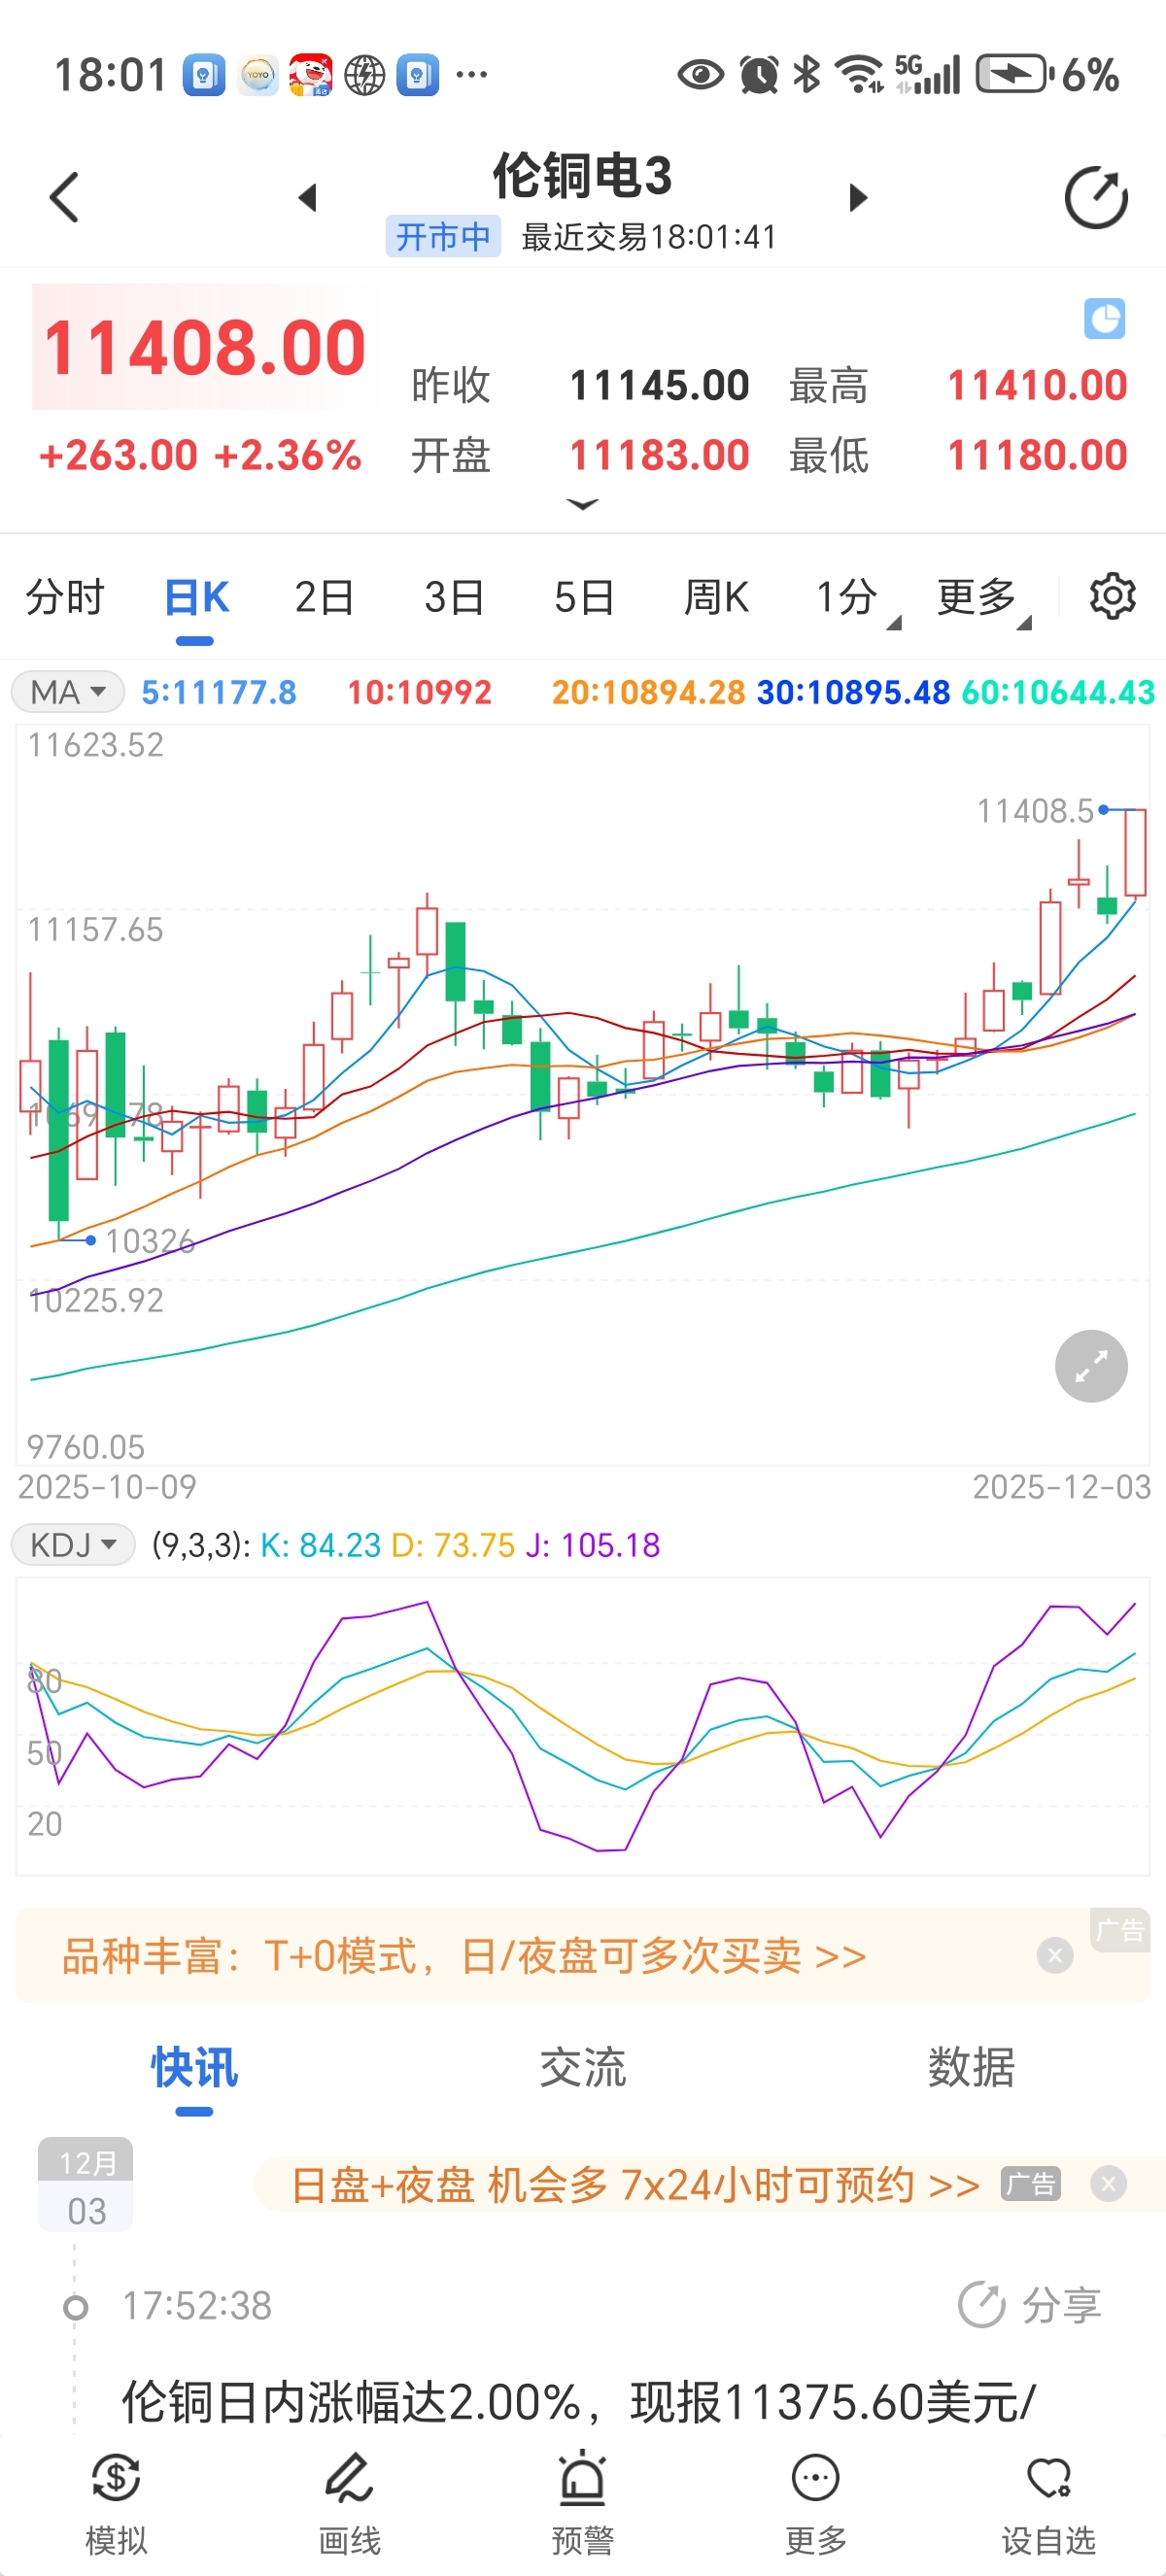Expand more quote details chevron

582,505
